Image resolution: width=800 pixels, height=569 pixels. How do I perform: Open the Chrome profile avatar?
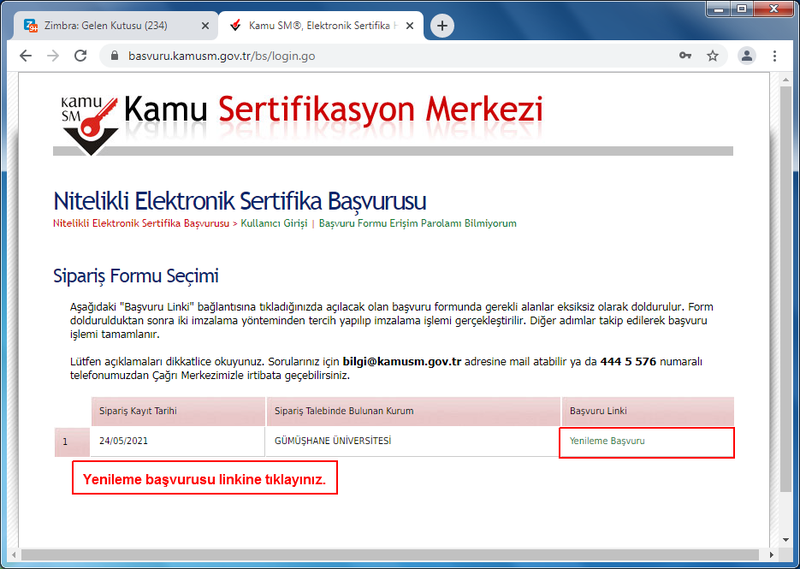point(746,56)
